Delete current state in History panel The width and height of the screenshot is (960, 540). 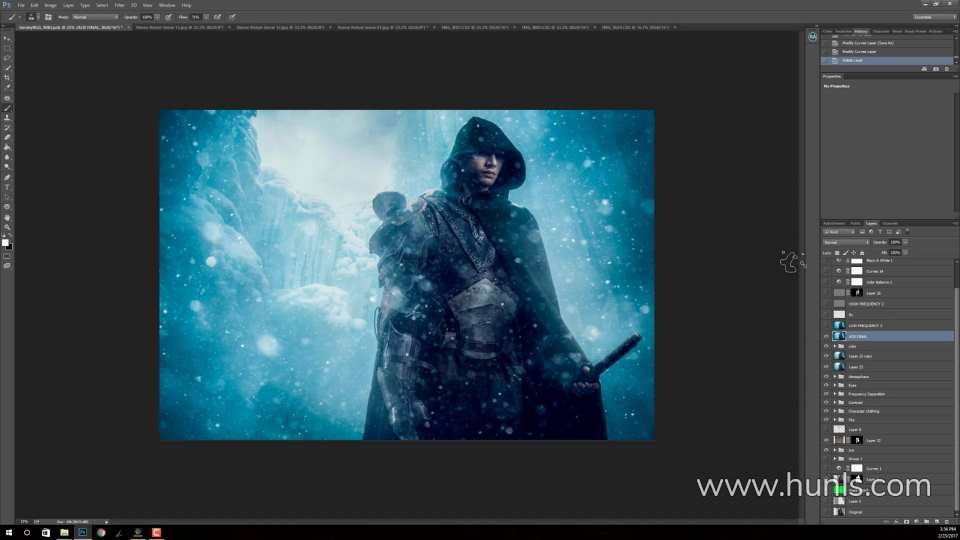(x=947, y=69)
